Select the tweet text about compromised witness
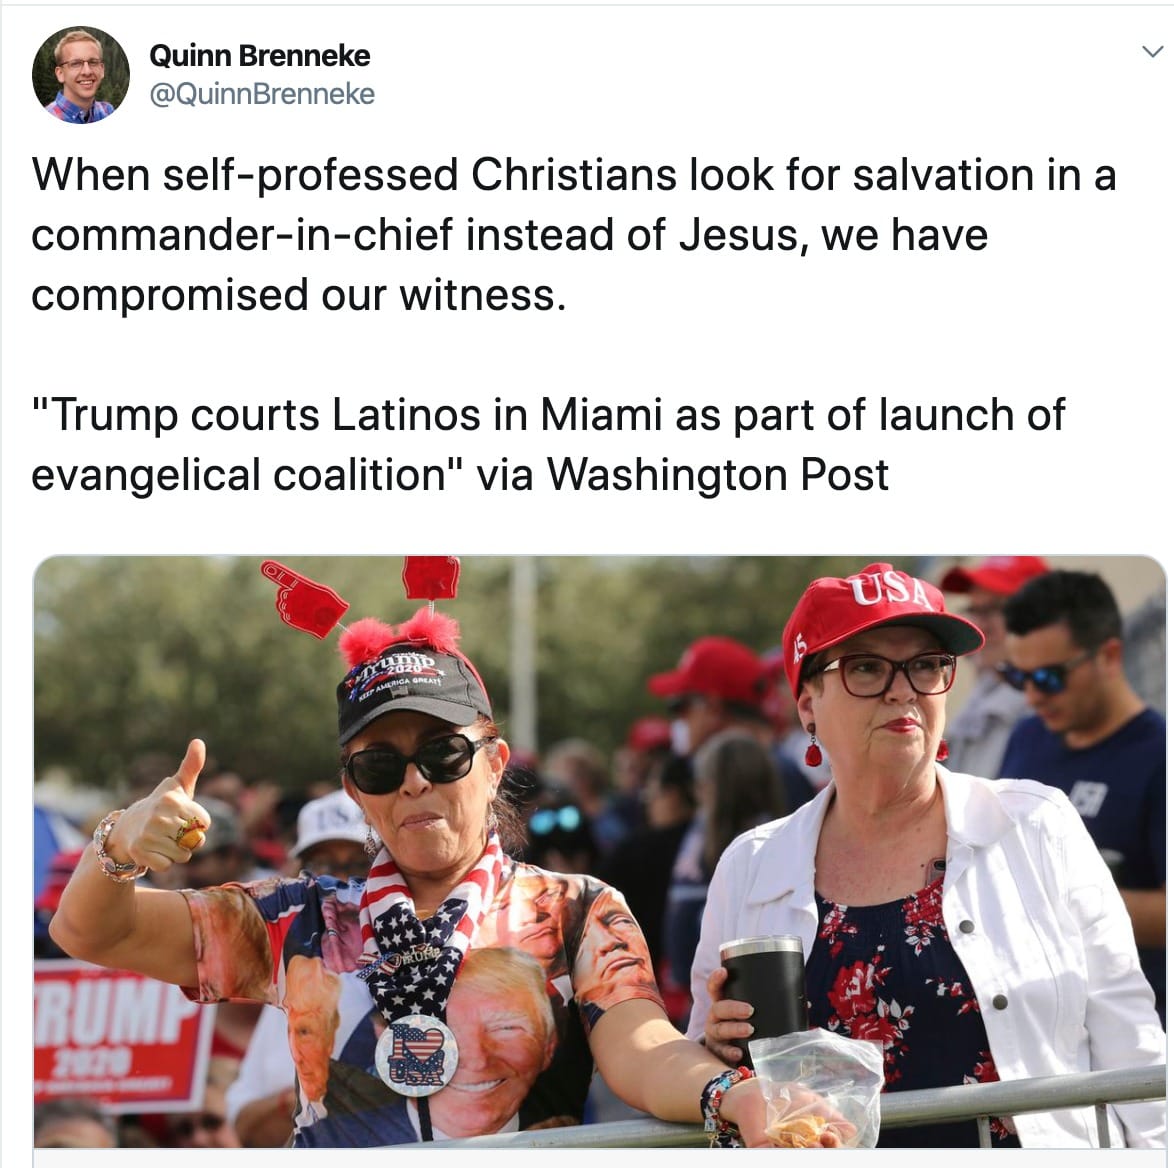Screen dimensions: 1174x1168 click(x=574, y=234)
